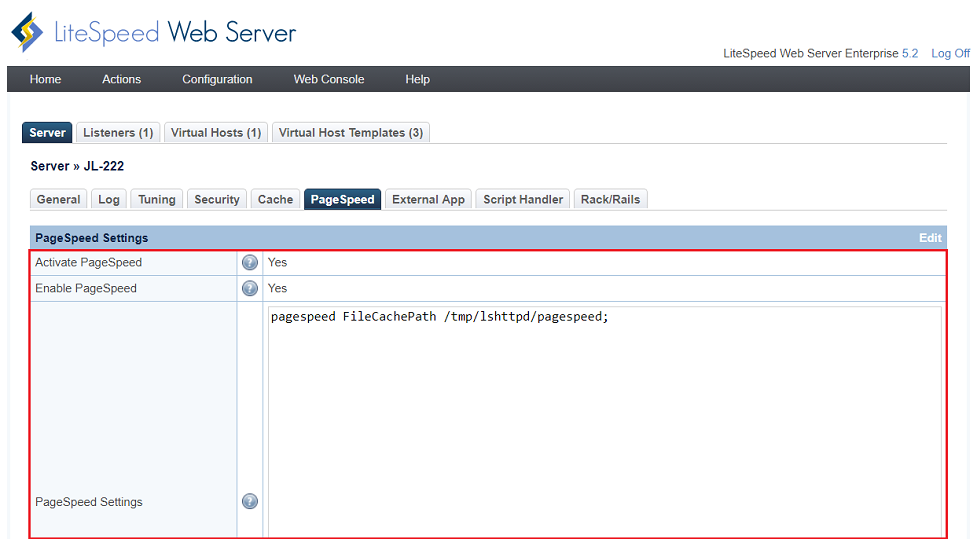
Task: Open the Tuning sub-tab
Action: (x=157, y=199)
